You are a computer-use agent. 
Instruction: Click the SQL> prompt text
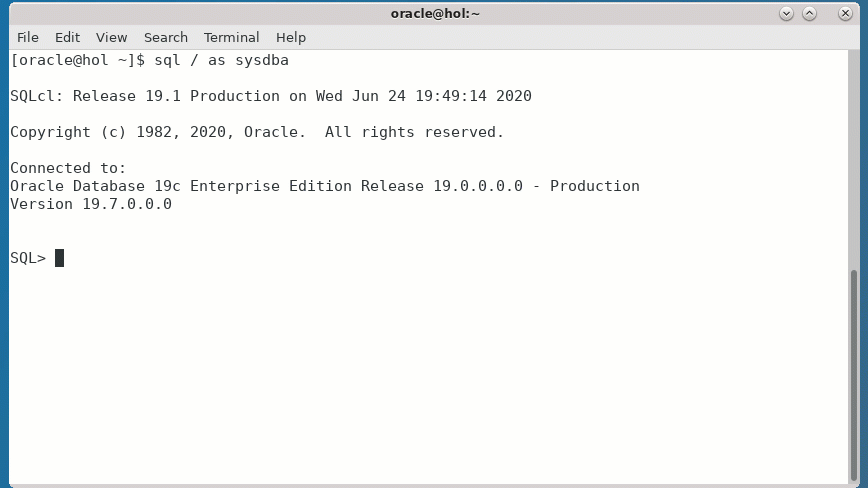(28, 258)
